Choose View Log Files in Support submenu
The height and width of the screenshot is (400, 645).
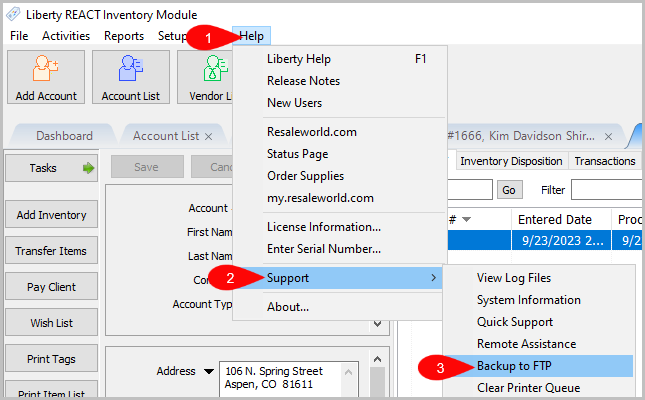pos(538,278)
